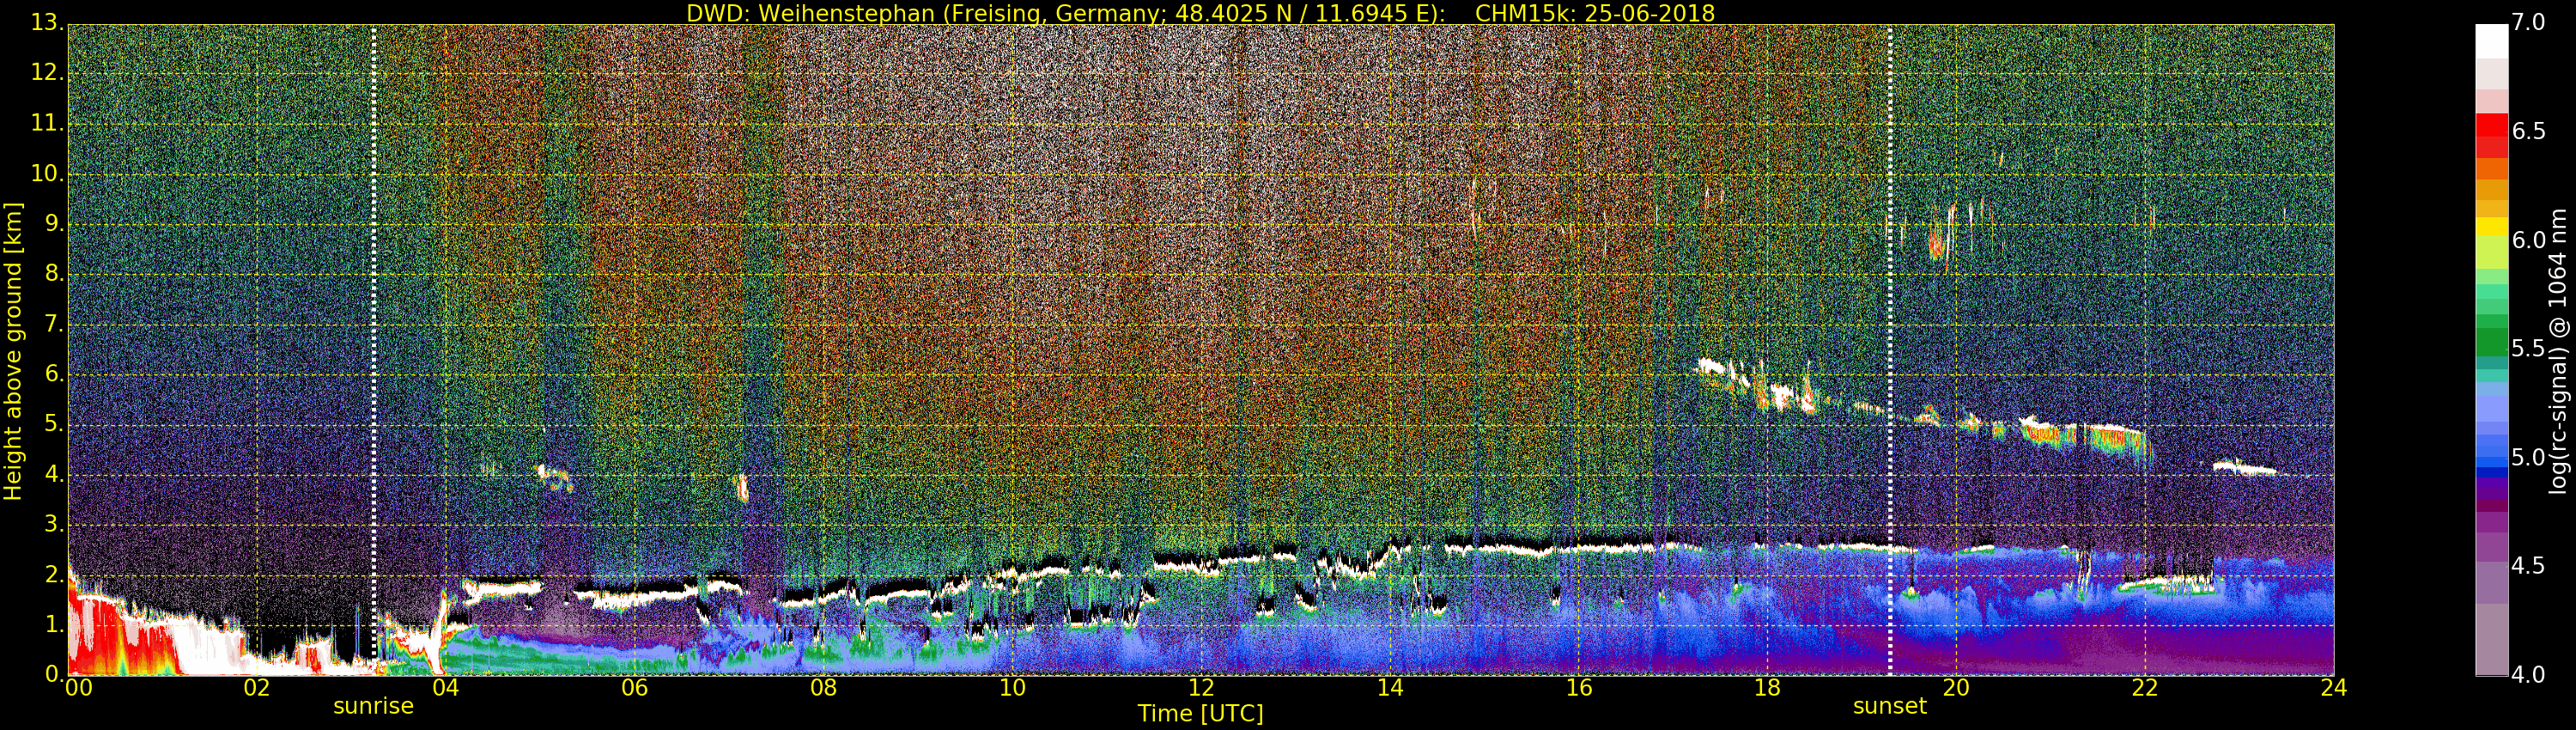Click the 'Height above ground [km]' axis label

13,351
